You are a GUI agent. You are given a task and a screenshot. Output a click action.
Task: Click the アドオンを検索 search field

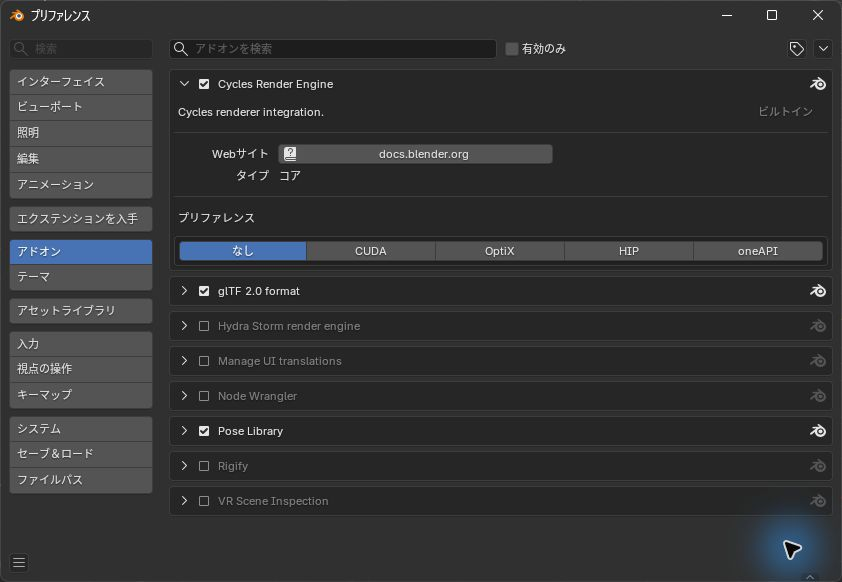click(x=333, y=49)
